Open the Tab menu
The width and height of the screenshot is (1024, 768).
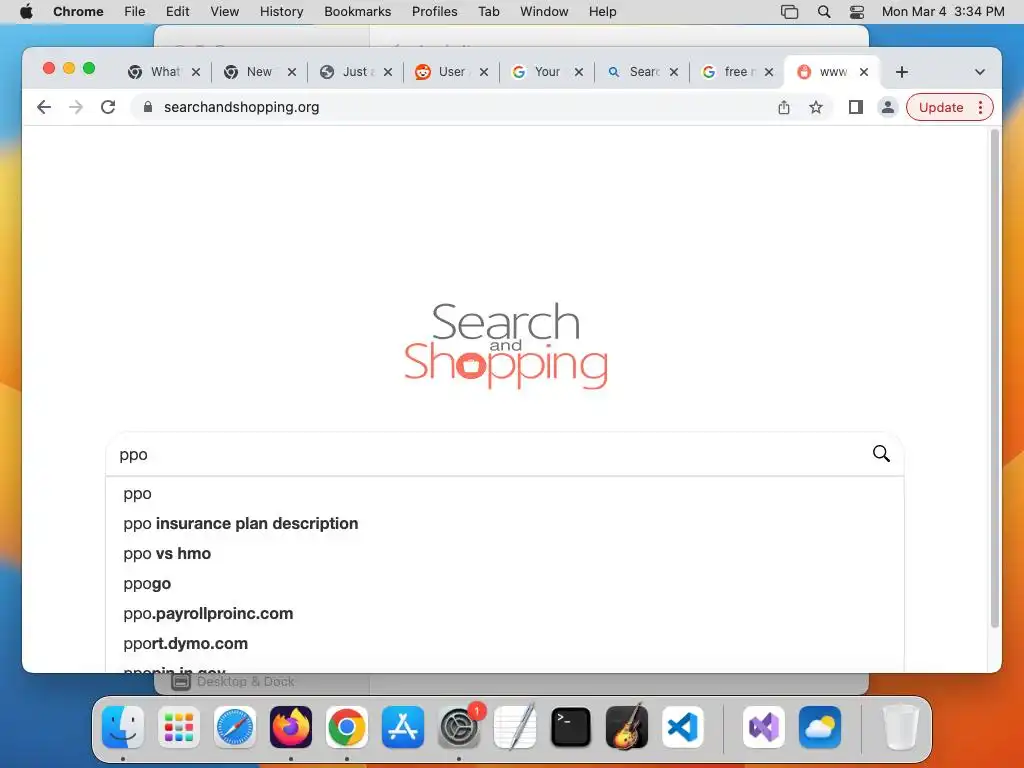click(488, 12)
